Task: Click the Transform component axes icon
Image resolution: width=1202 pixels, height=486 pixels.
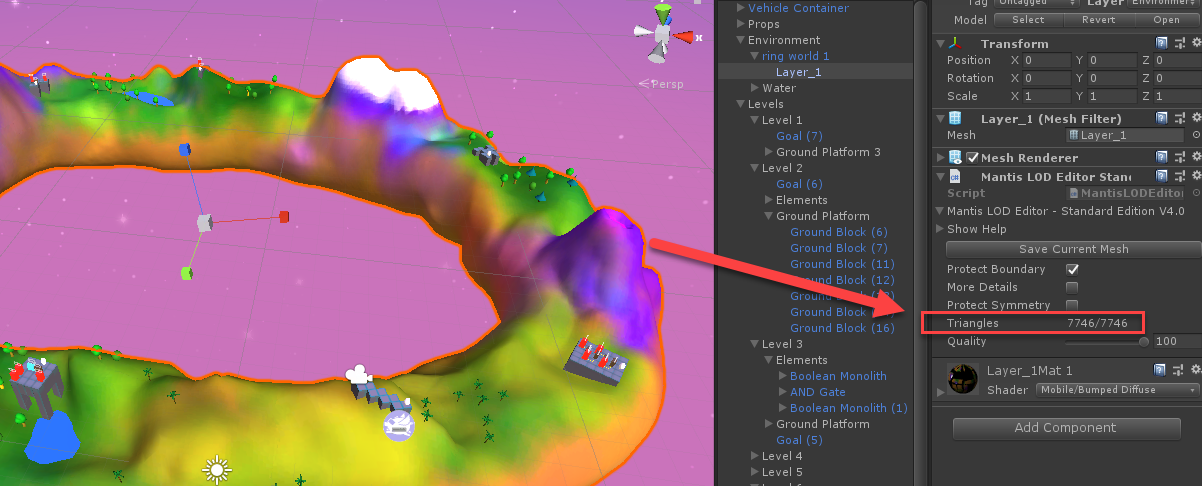Action: tap(957, 43)
